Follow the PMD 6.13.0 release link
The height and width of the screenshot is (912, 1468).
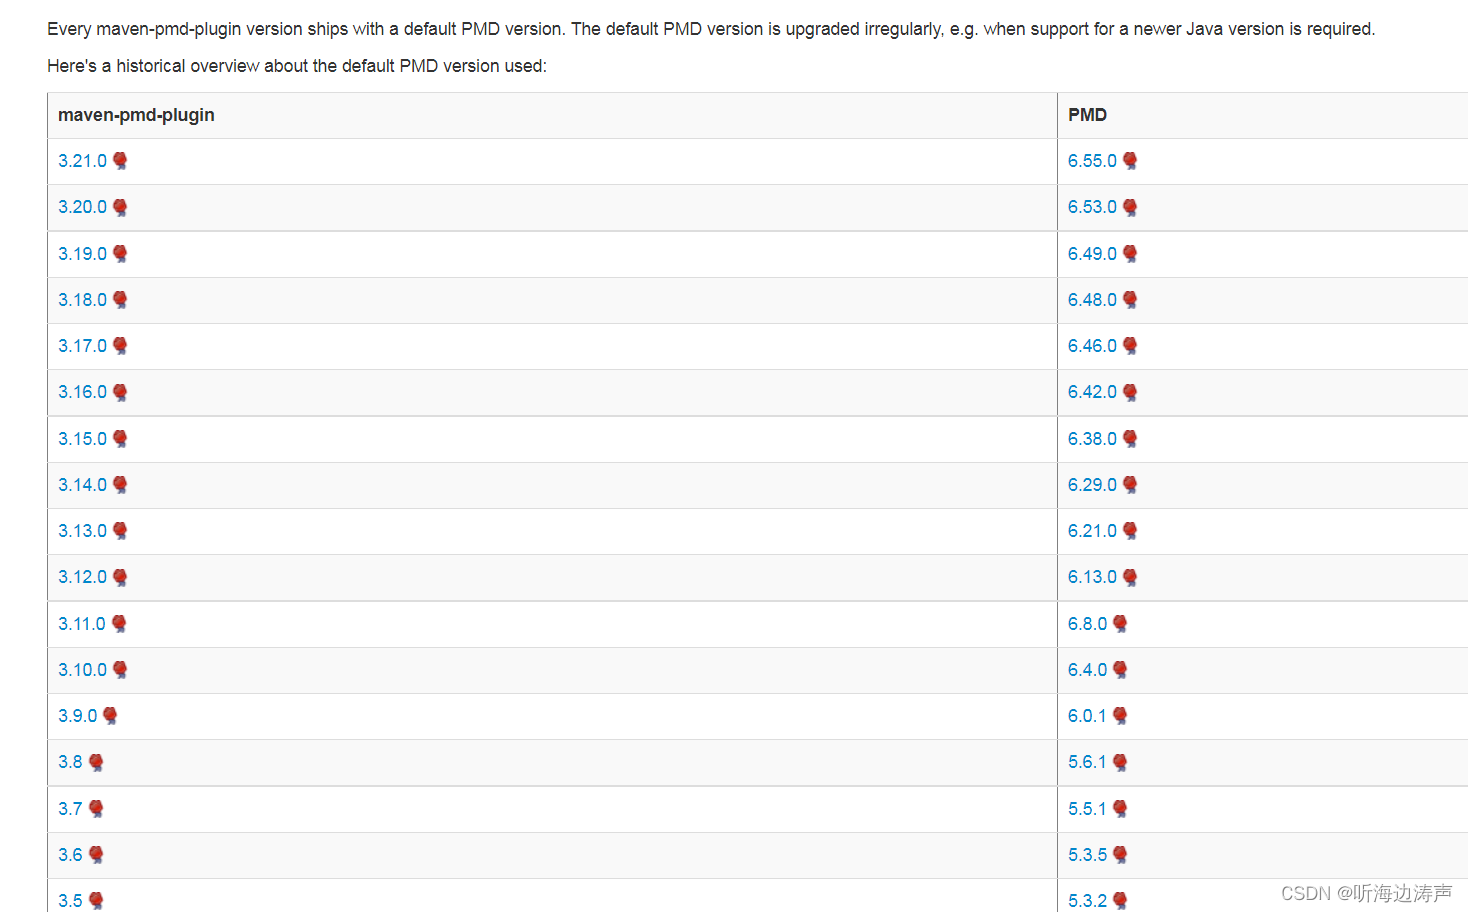coord(1092,577)
